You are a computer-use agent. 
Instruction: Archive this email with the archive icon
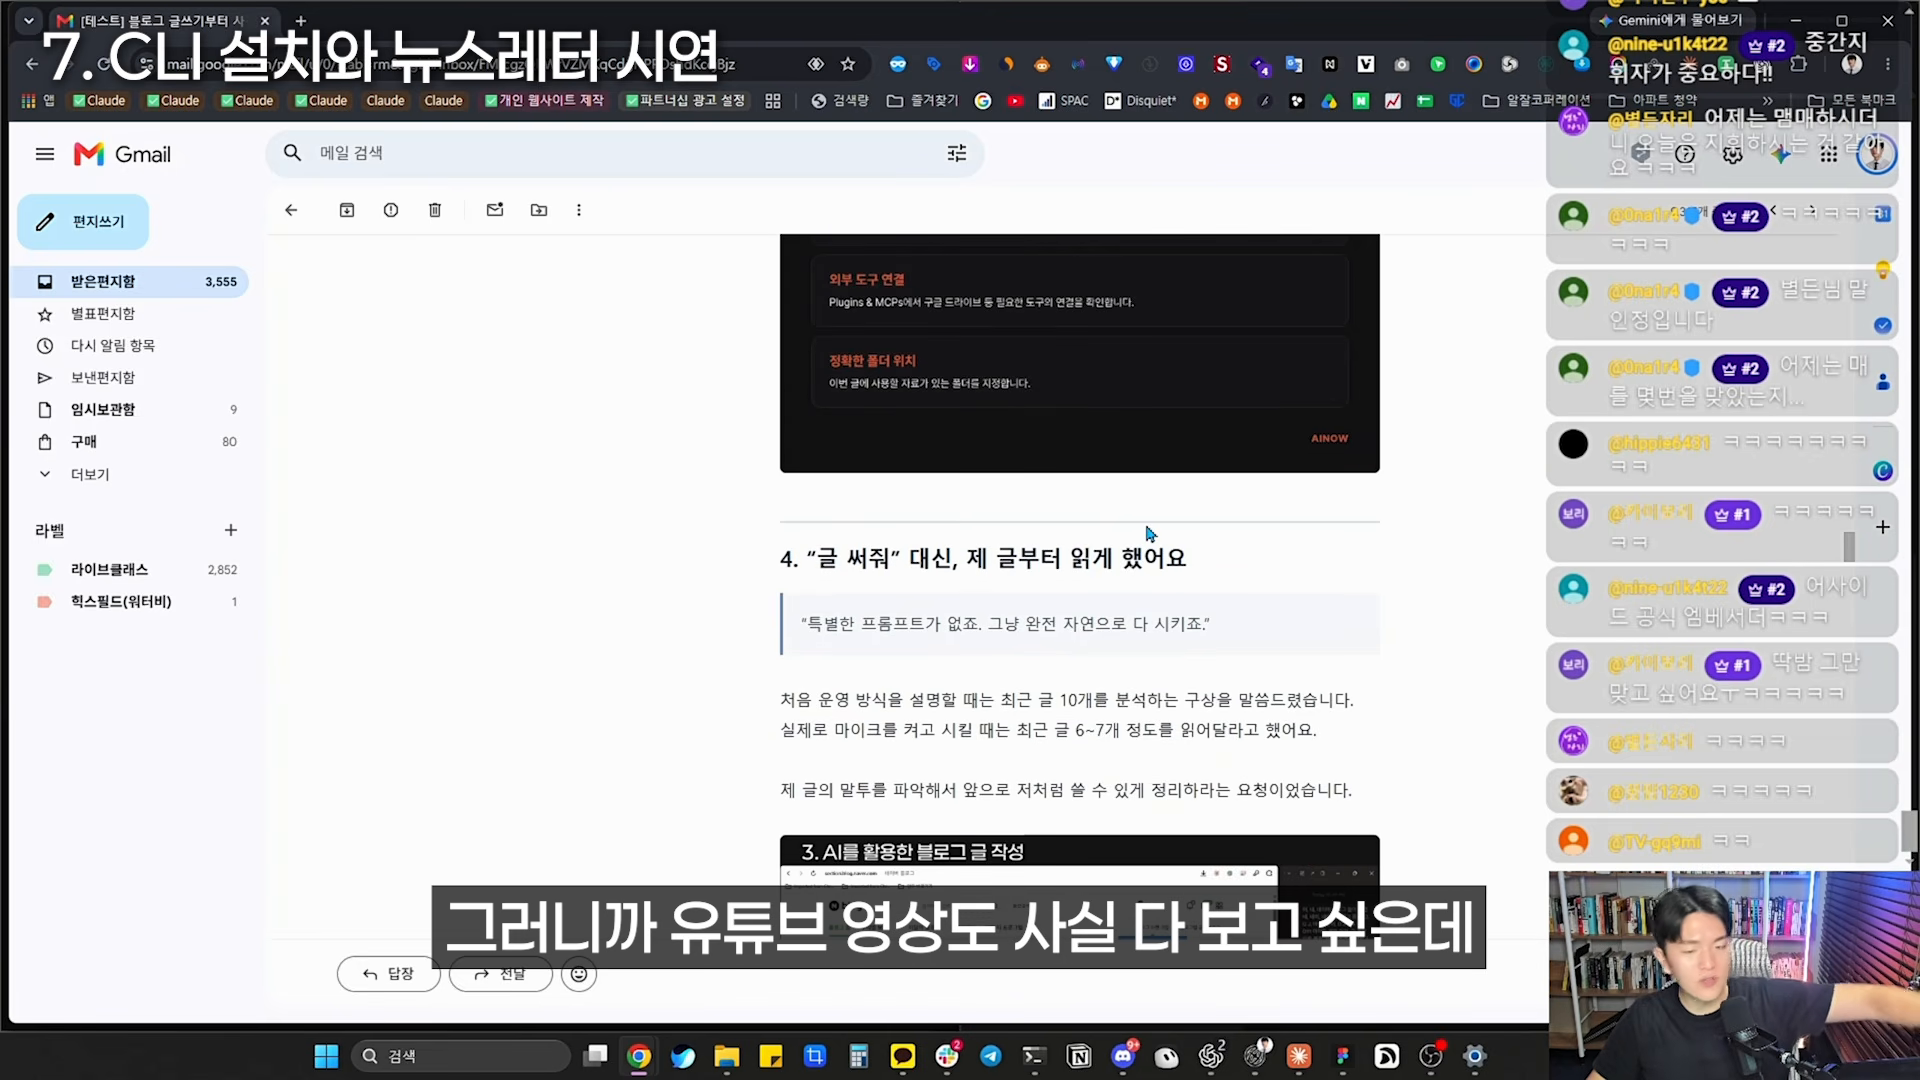click(347, 210)
